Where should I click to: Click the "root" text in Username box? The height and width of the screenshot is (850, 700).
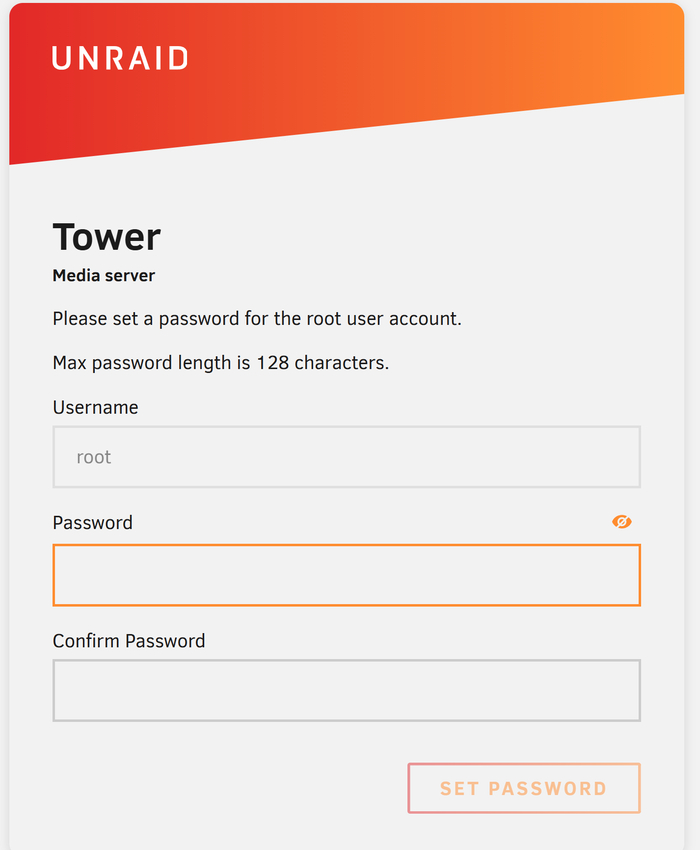tap(94, 457)
